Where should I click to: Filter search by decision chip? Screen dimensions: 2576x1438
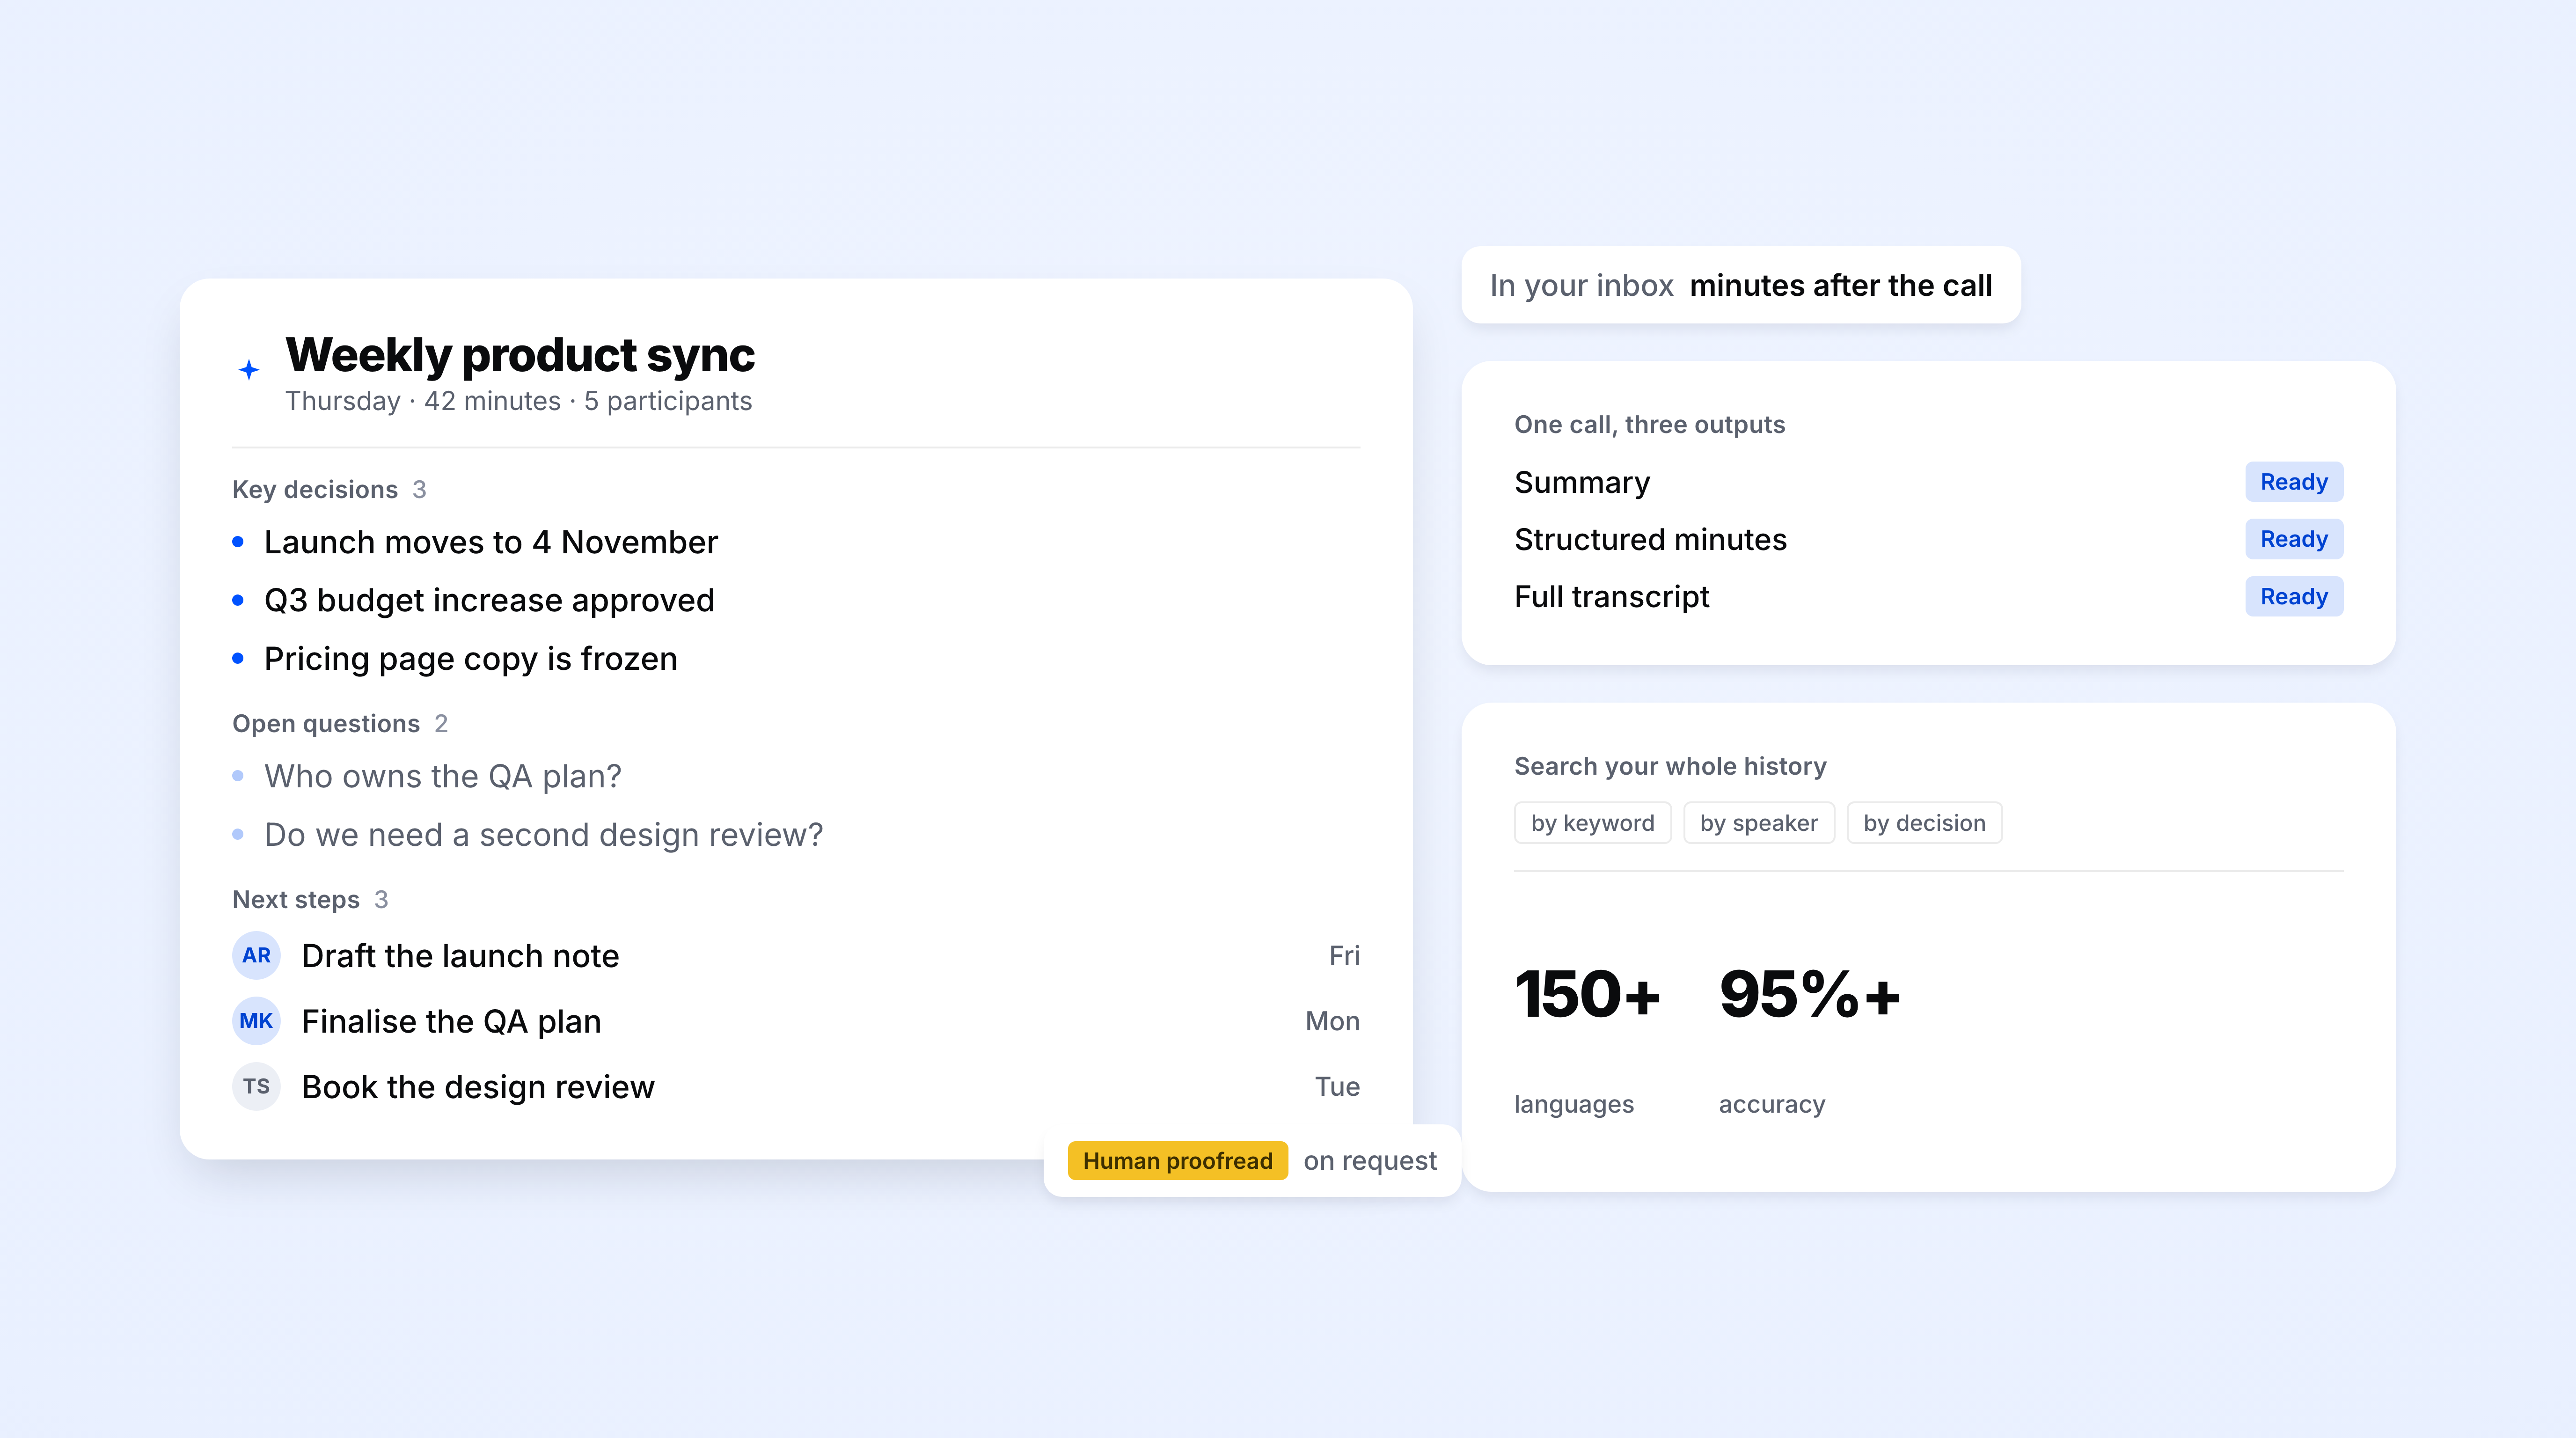tap(1924, 823)
